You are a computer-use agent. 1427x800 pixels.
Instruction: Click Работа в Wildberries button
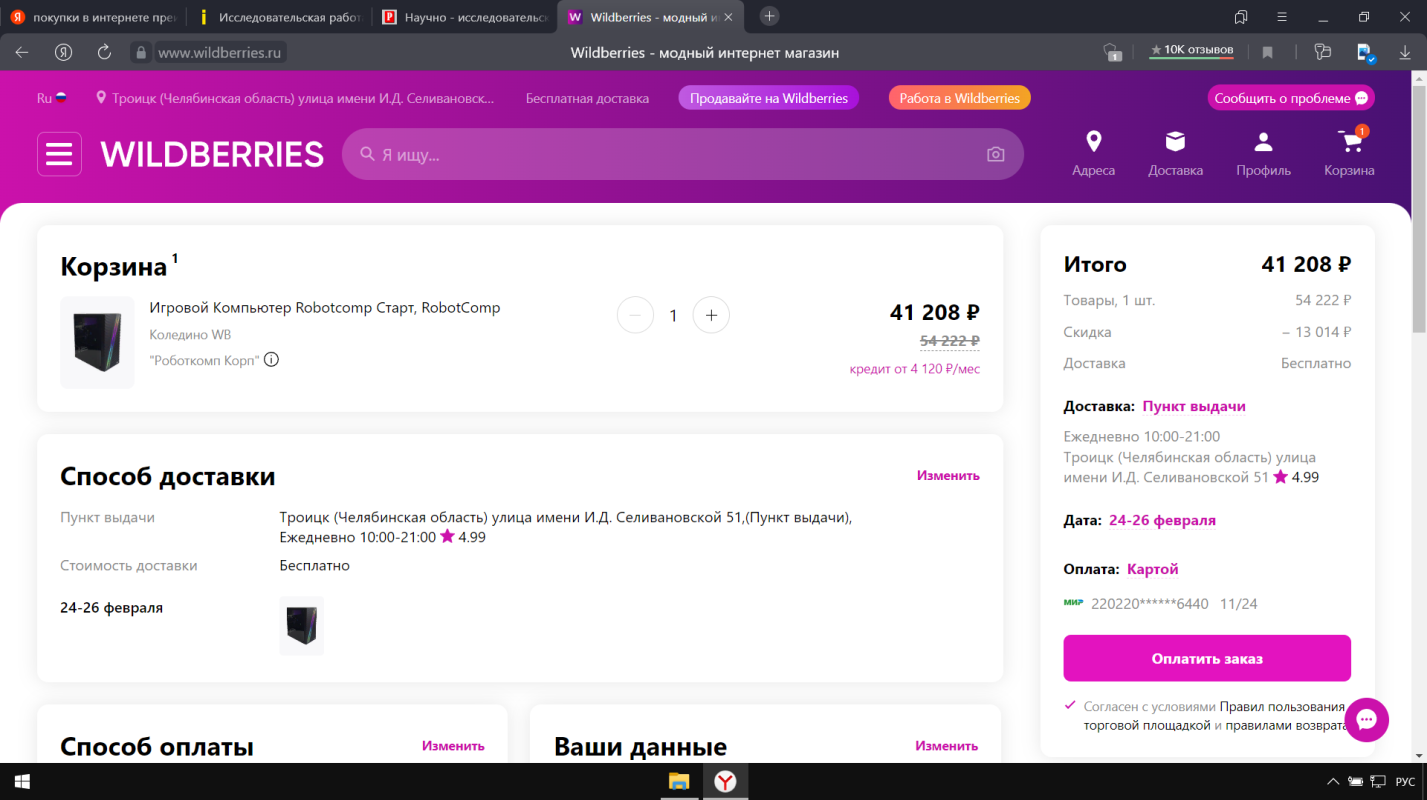coord(959,98)
